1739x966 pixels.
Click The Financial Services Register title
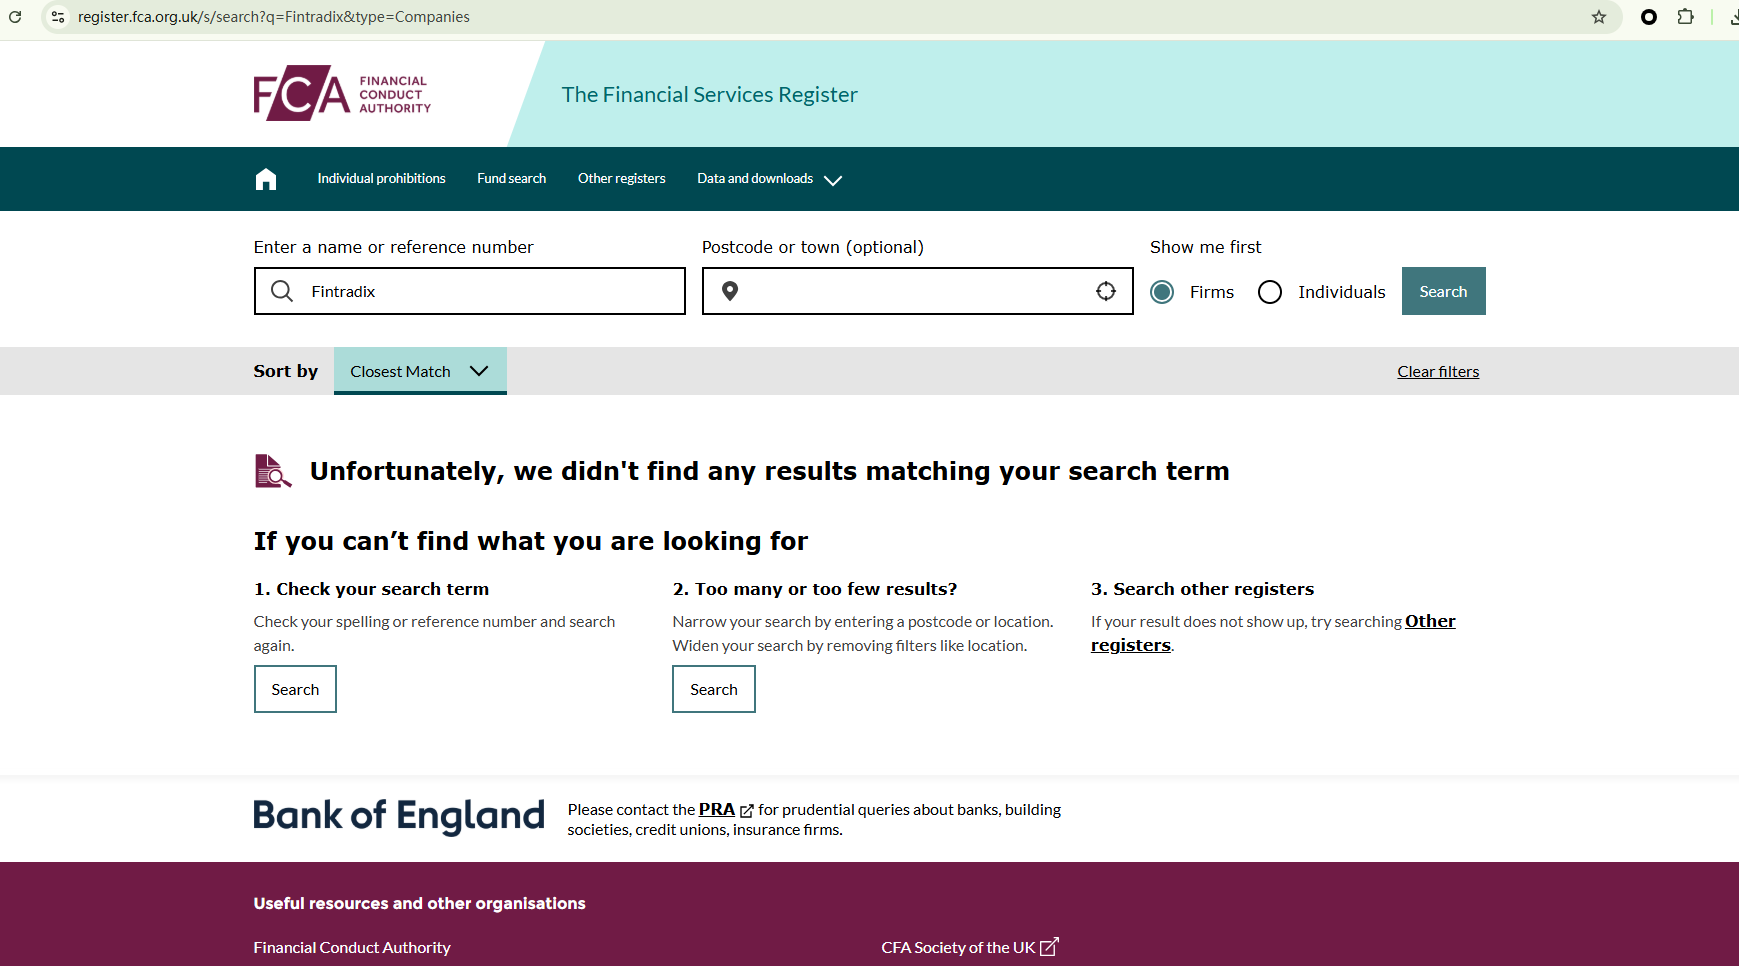710,95
